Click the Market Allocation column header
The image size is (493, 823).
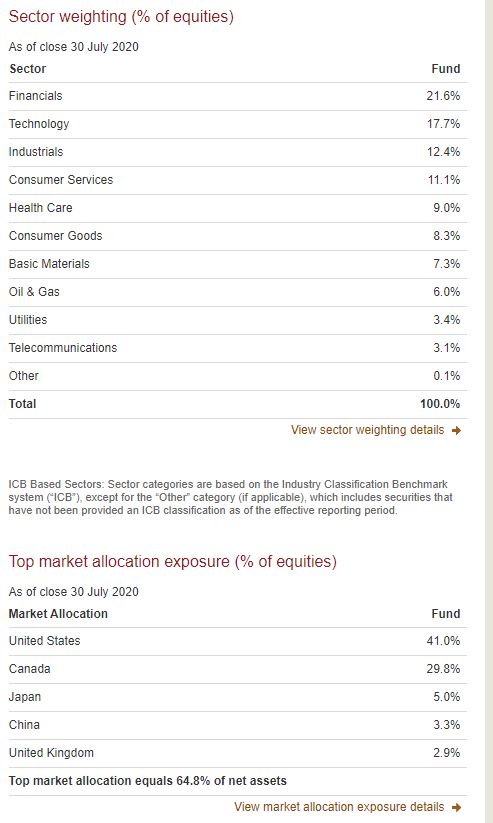click(x=58, y=614)
